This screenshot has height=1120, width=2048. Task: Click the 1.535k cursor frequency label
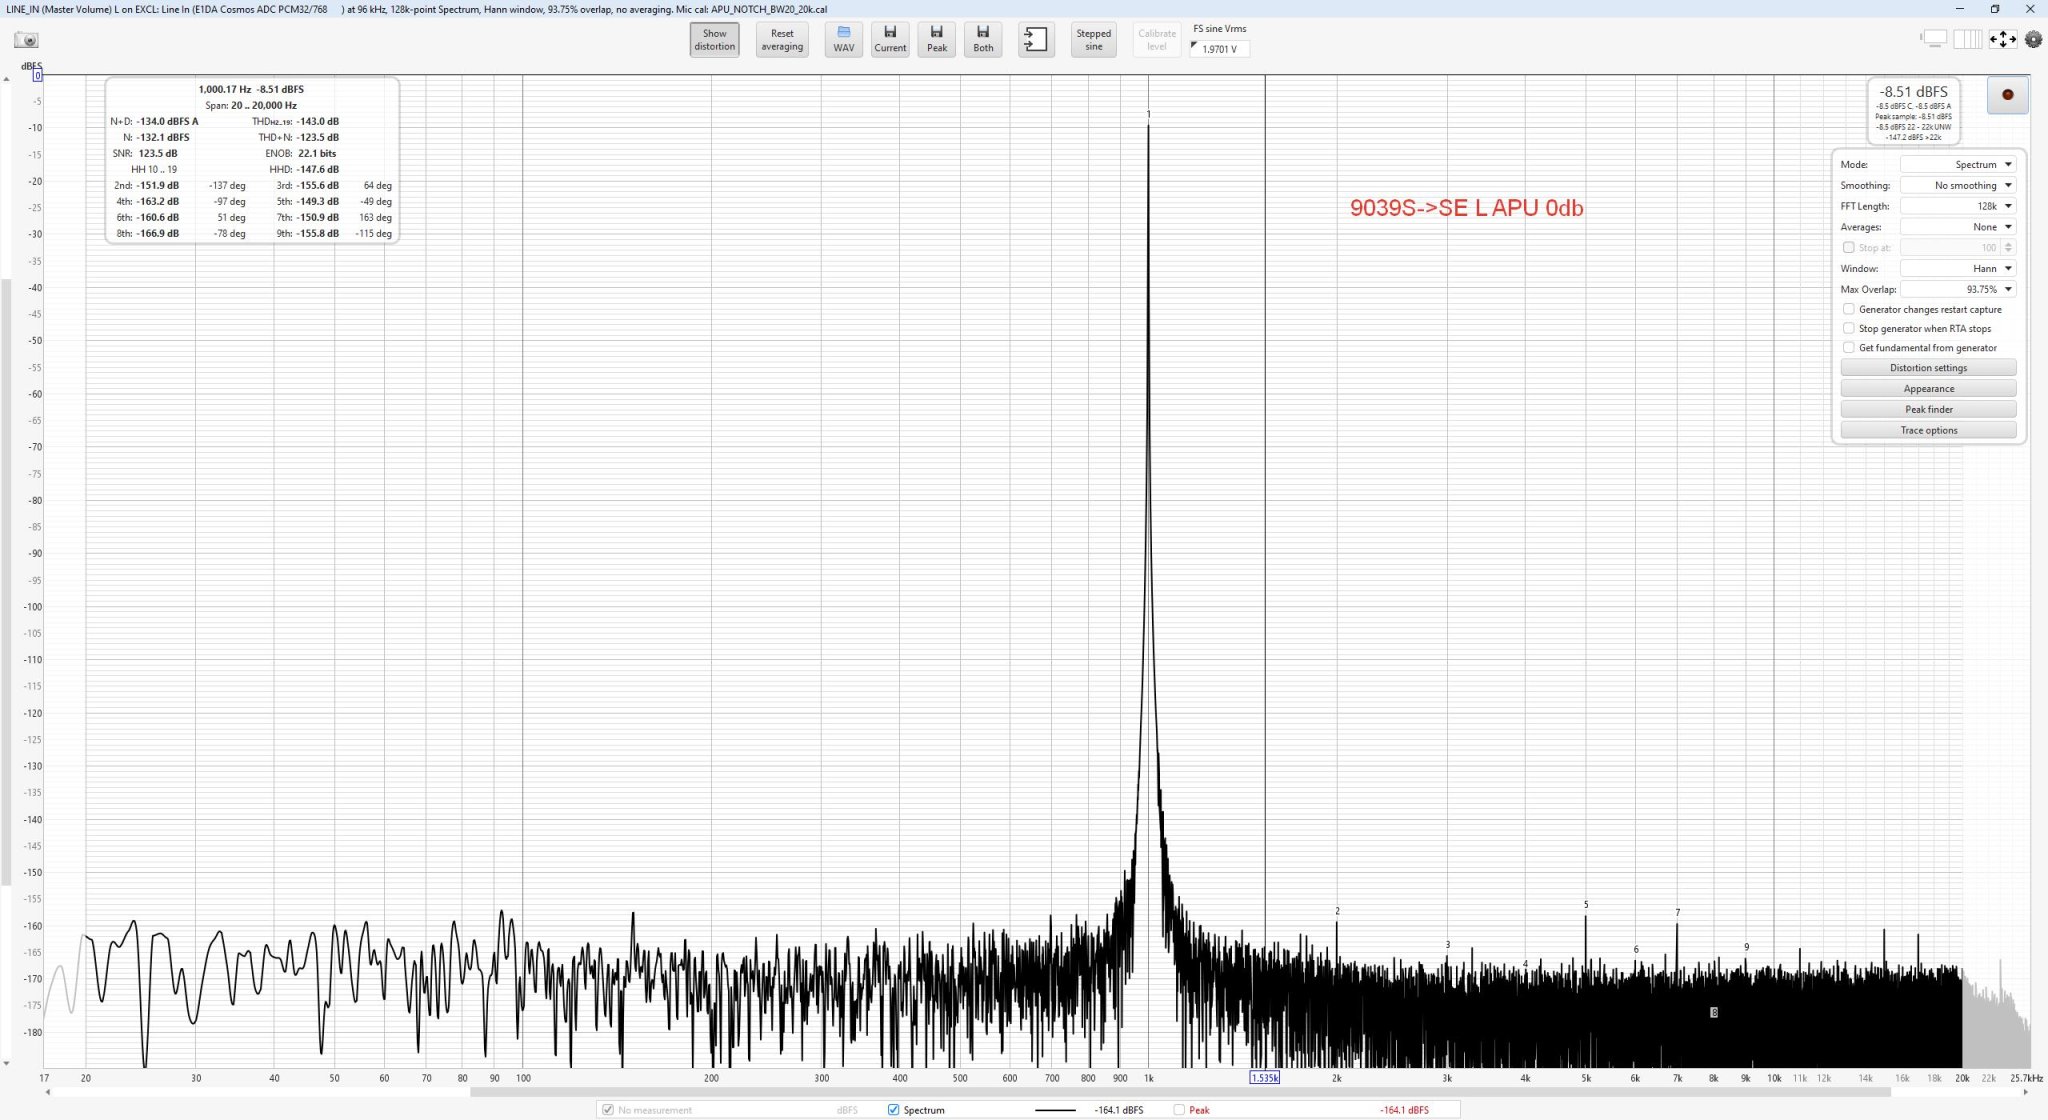pyautogui.click(x=1264, y=1078)
